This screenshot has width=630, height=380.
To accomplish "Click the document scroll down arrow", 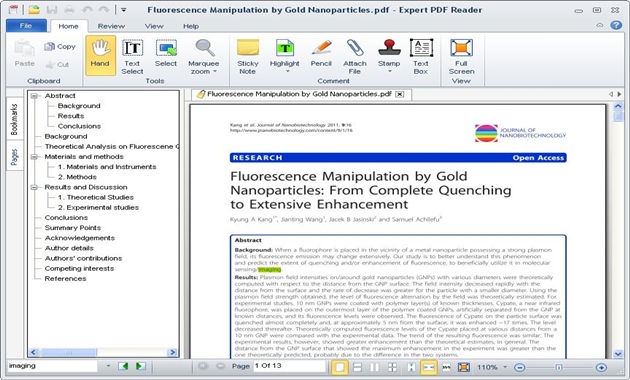I will [618, 354].
